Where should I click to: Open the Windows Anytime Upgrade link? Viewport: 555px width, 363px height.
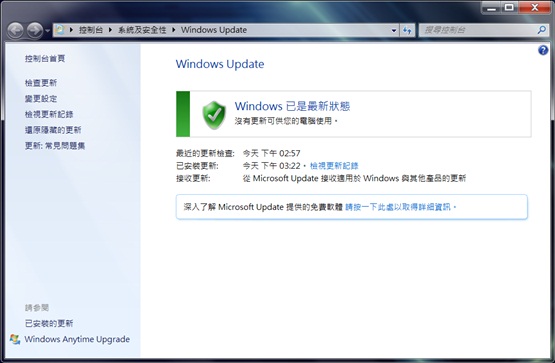click(x=77, y=339)
